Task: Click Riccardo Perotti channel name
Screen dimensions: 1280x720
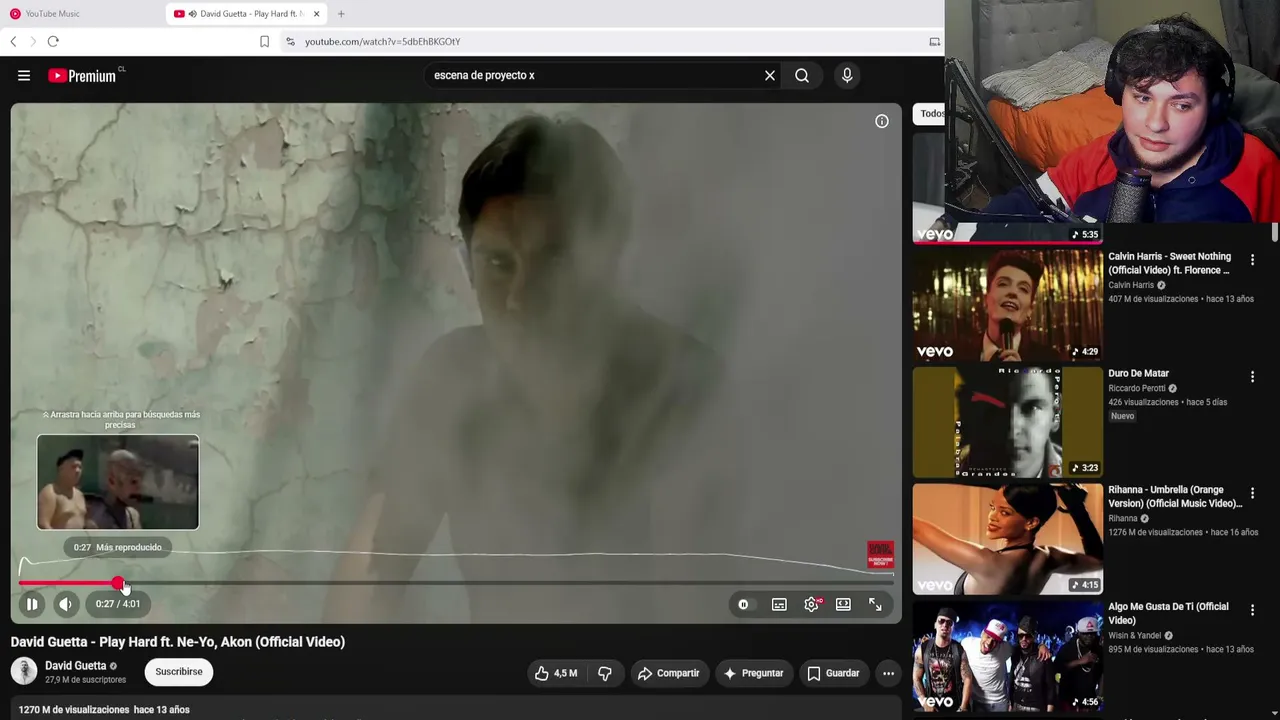Action: 1137,388
